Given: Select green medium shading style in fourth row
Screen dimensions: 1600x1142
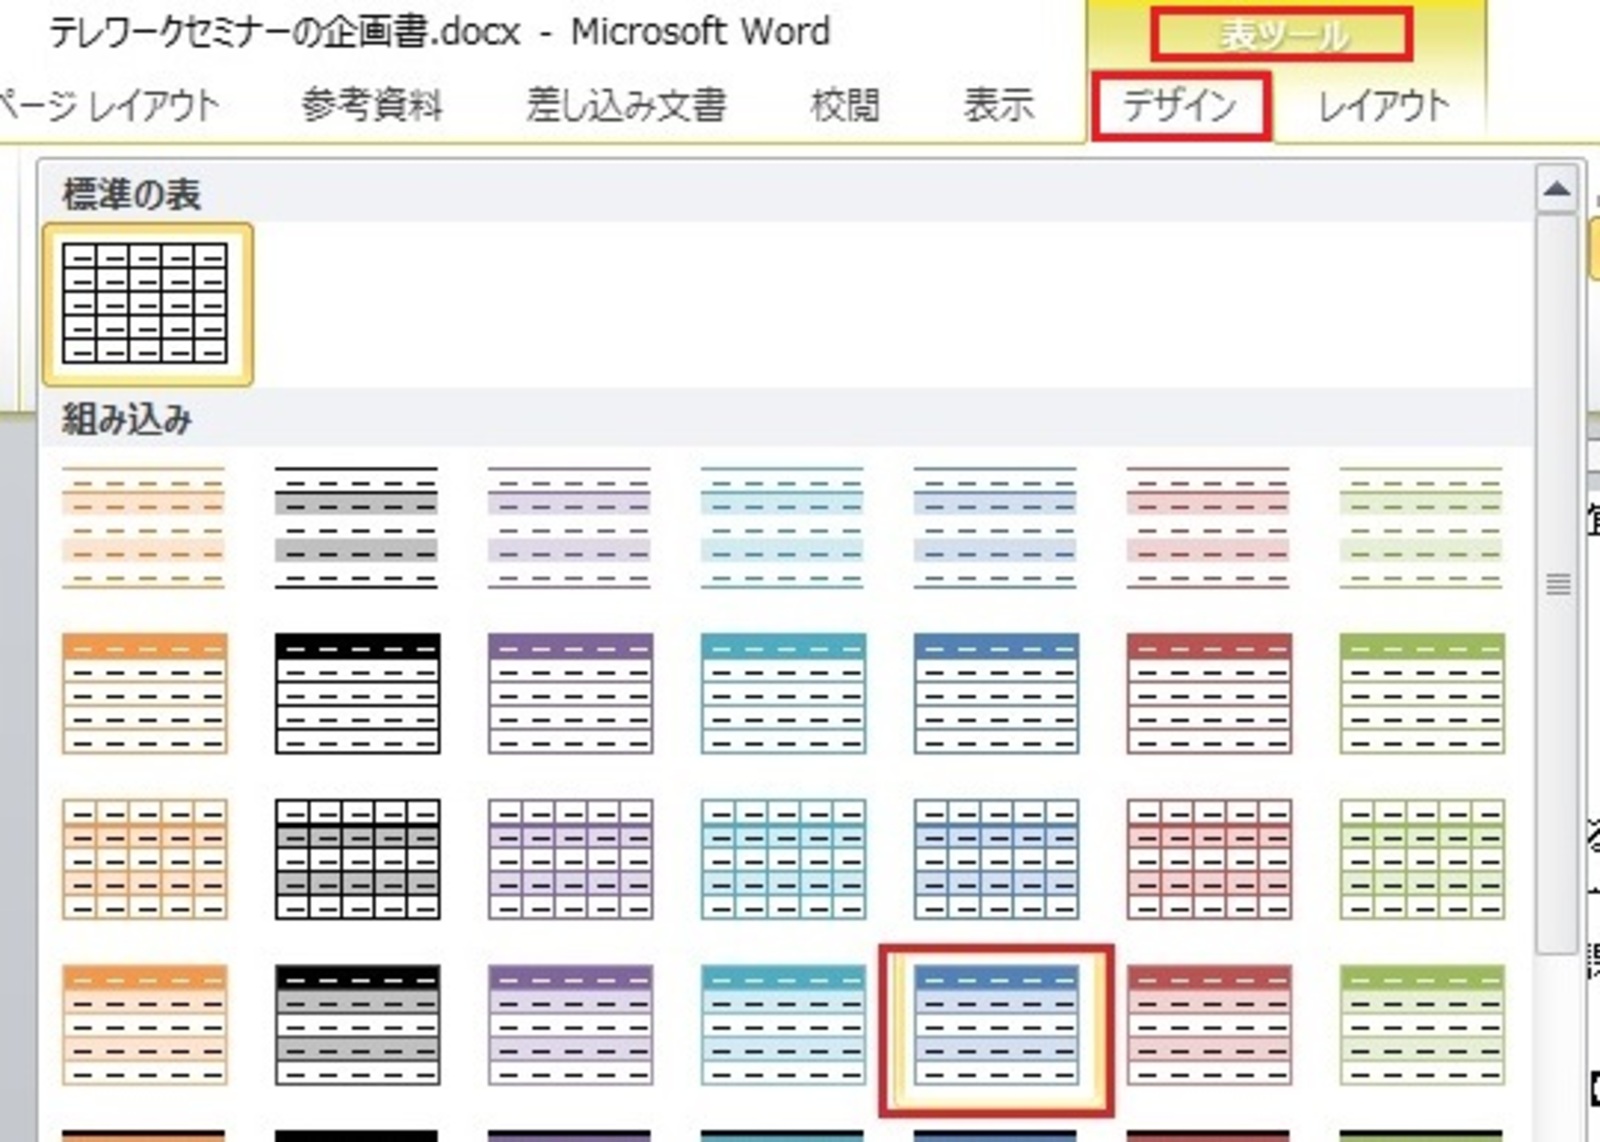Looking at the screenshot, I should (1422, 1025).
